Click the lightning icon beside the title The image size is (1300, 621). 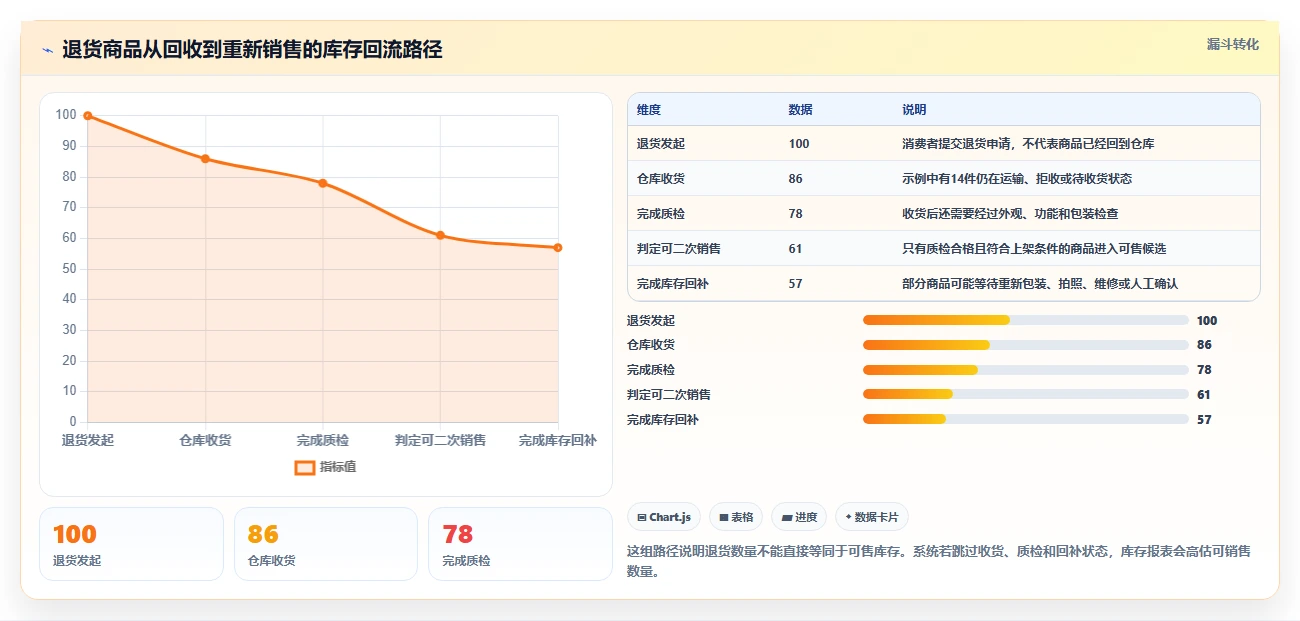click(x=47, y=50)
